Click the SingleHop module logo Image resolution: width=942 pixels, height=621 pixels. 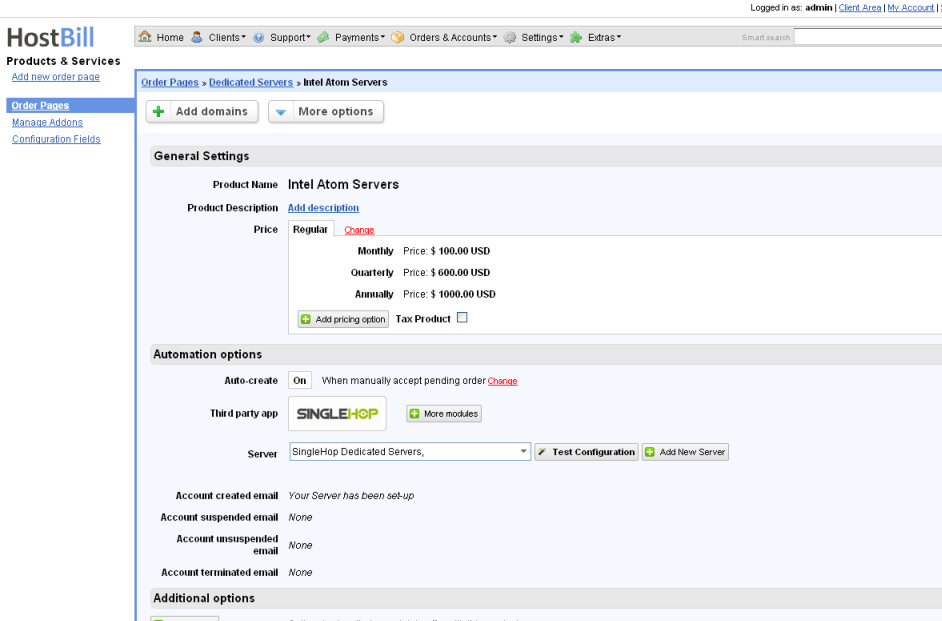(337, 414)
